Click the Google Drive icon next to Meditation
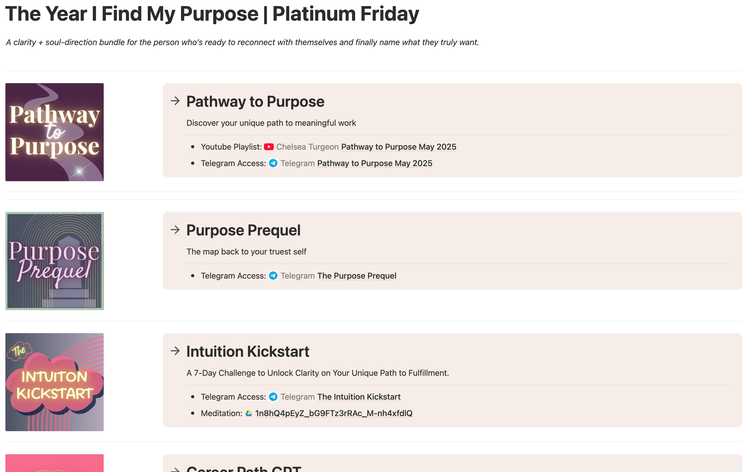The image size is (750, 472). point(249,413)
